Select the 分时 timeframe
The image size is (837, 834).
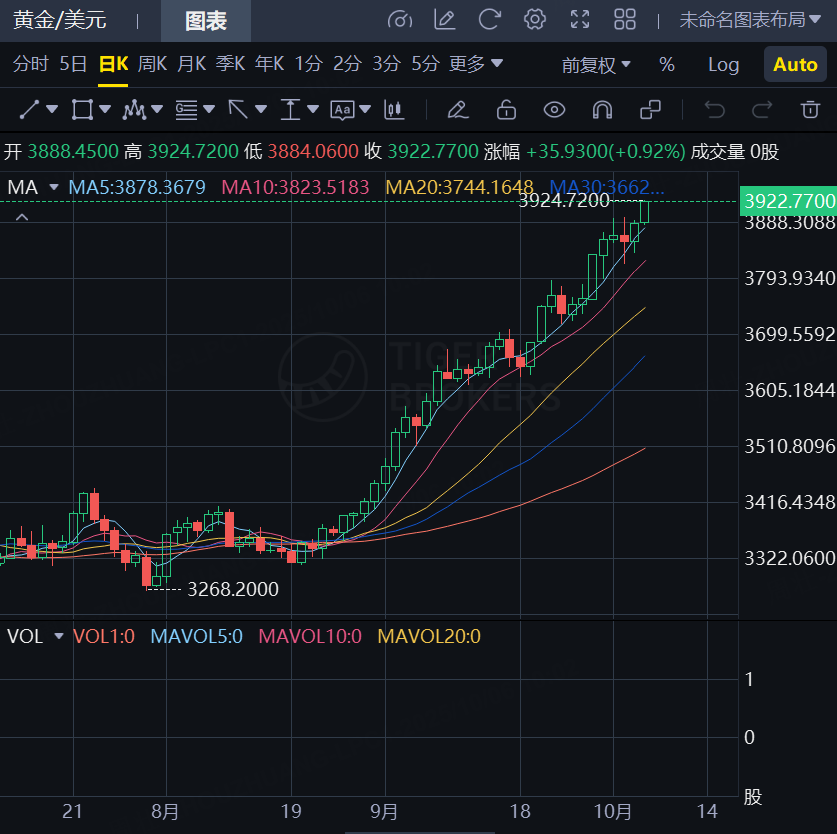click(30, 64)
